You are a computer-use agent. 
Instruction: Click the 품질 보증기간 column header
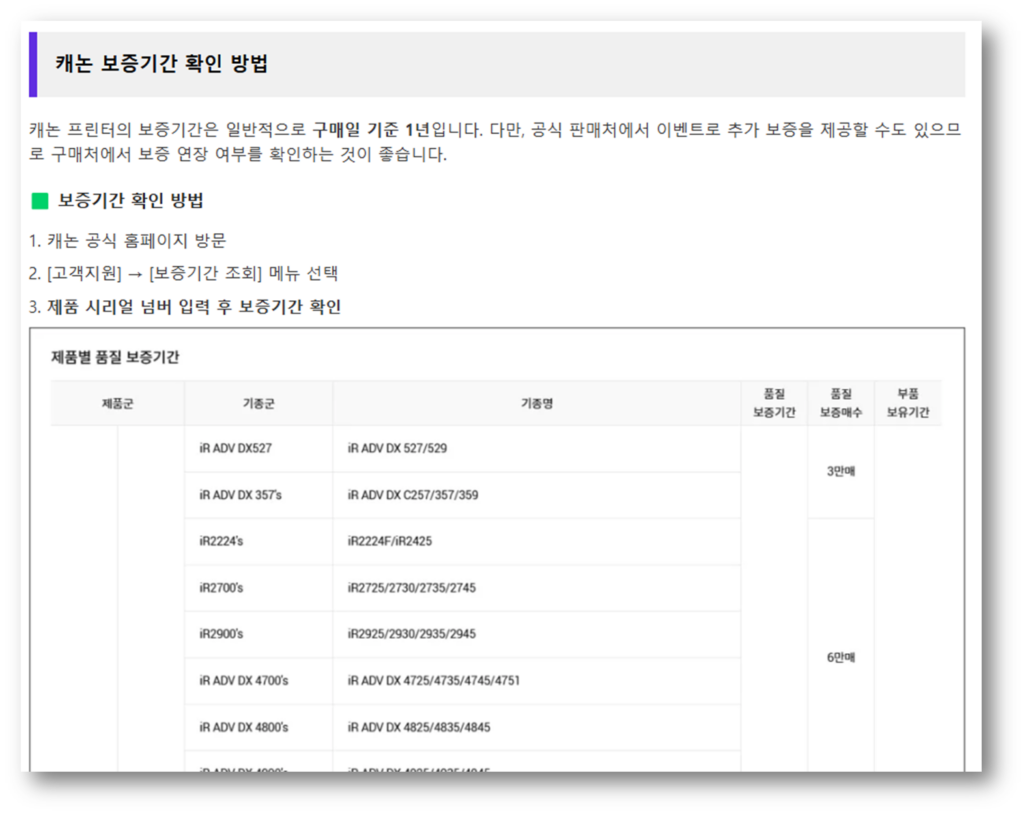775,403
